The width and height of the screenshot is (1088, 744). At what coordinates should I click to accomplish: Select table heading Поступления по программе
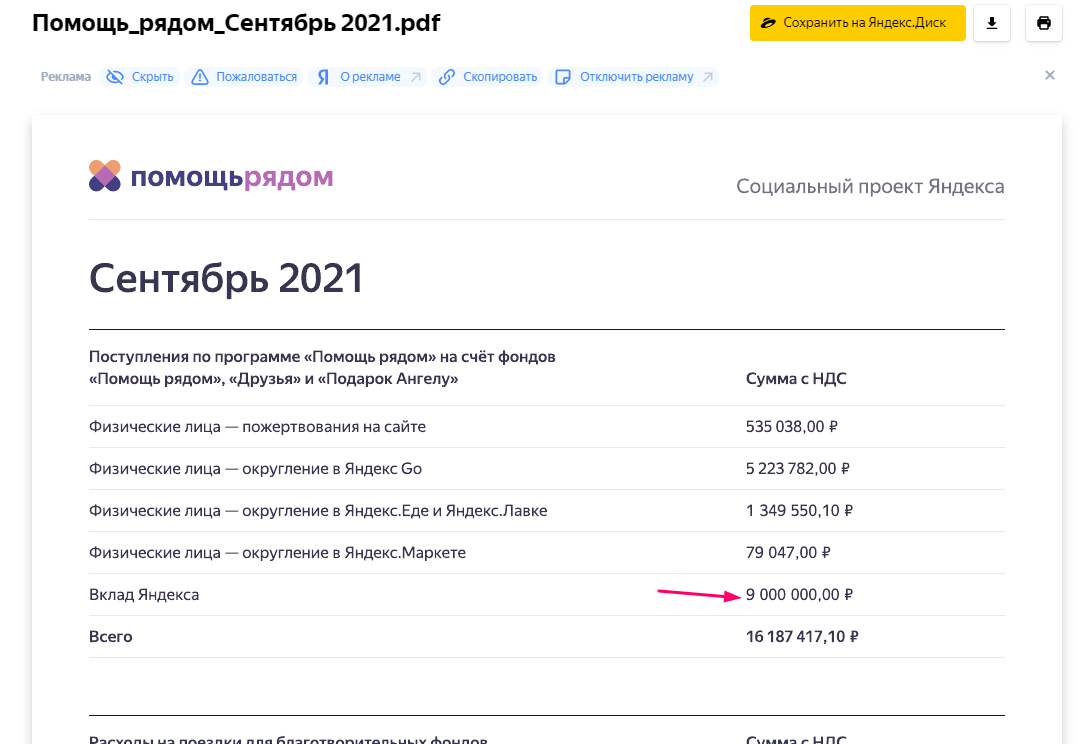click(322, 368)
